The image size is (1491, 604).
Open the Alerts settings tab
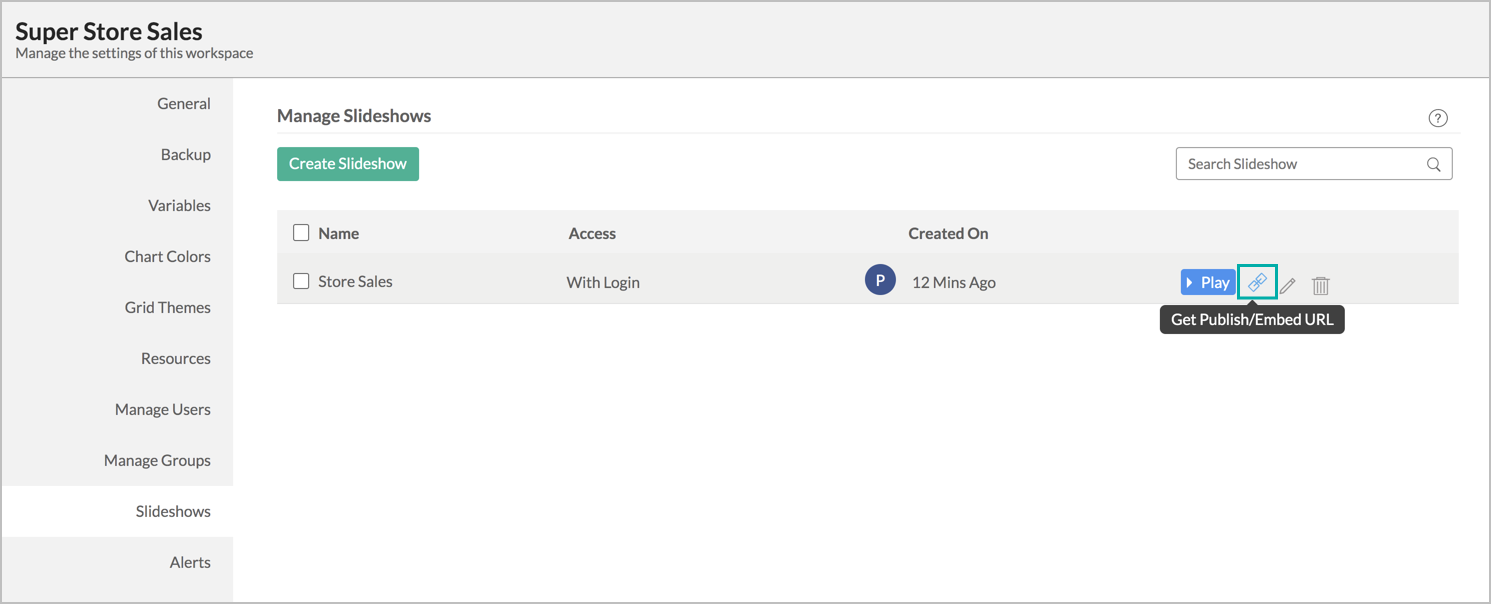(190, 563)
